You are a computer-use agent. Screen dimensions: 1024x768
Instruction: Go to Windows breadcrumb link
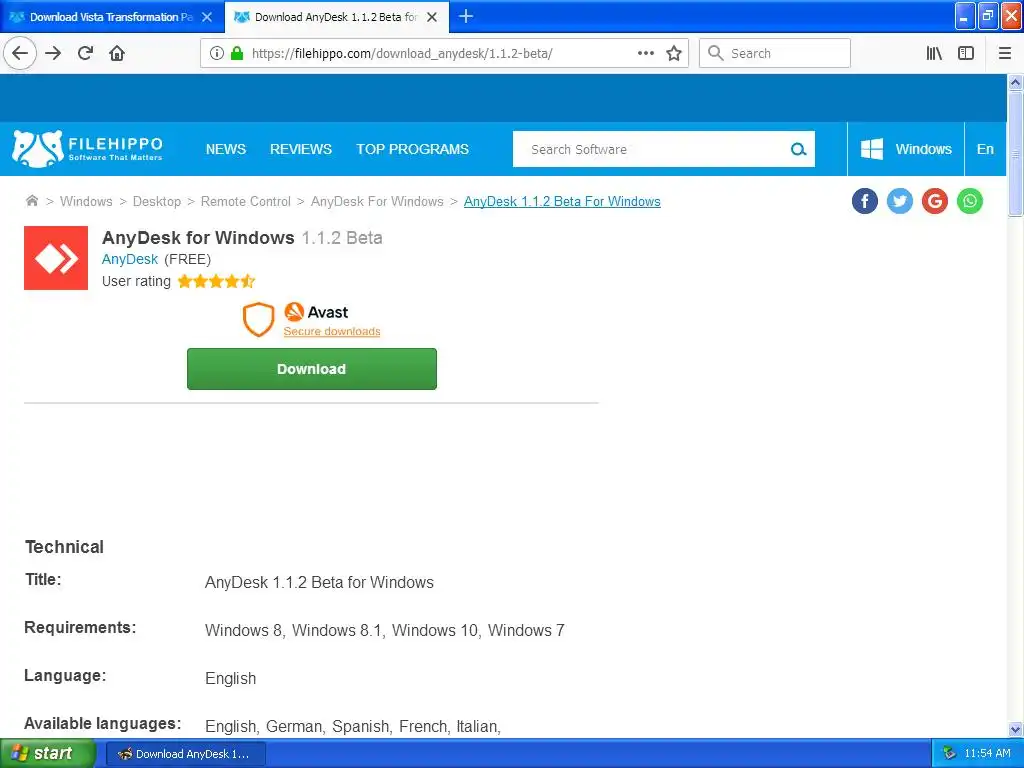pyautogui.click(x=86, y=201)
